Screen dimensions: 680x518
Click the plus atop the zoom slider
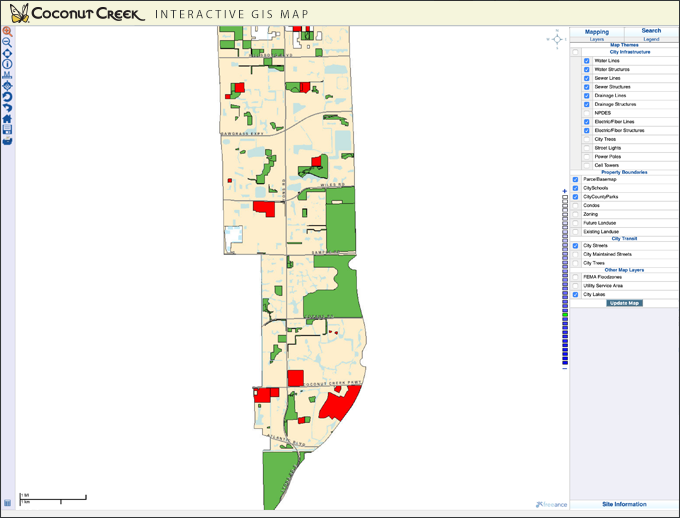click(x=565, y=190)
